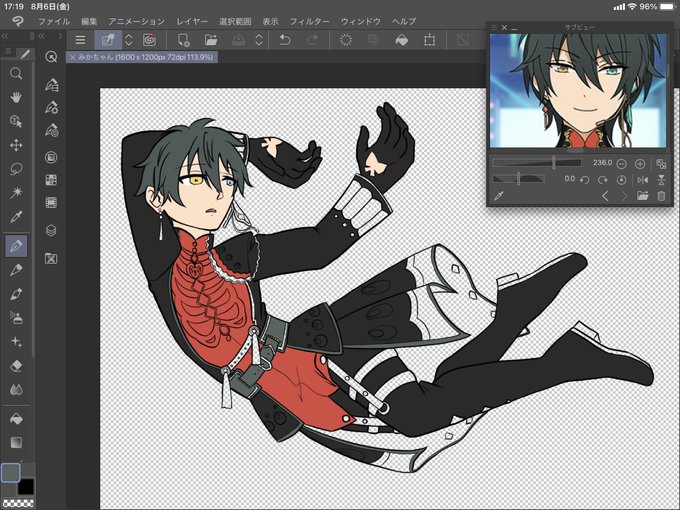Select the Eyedropper tool in left toolbar
Image resolution: width=680 pixels, height=510 pixels.
16,216
